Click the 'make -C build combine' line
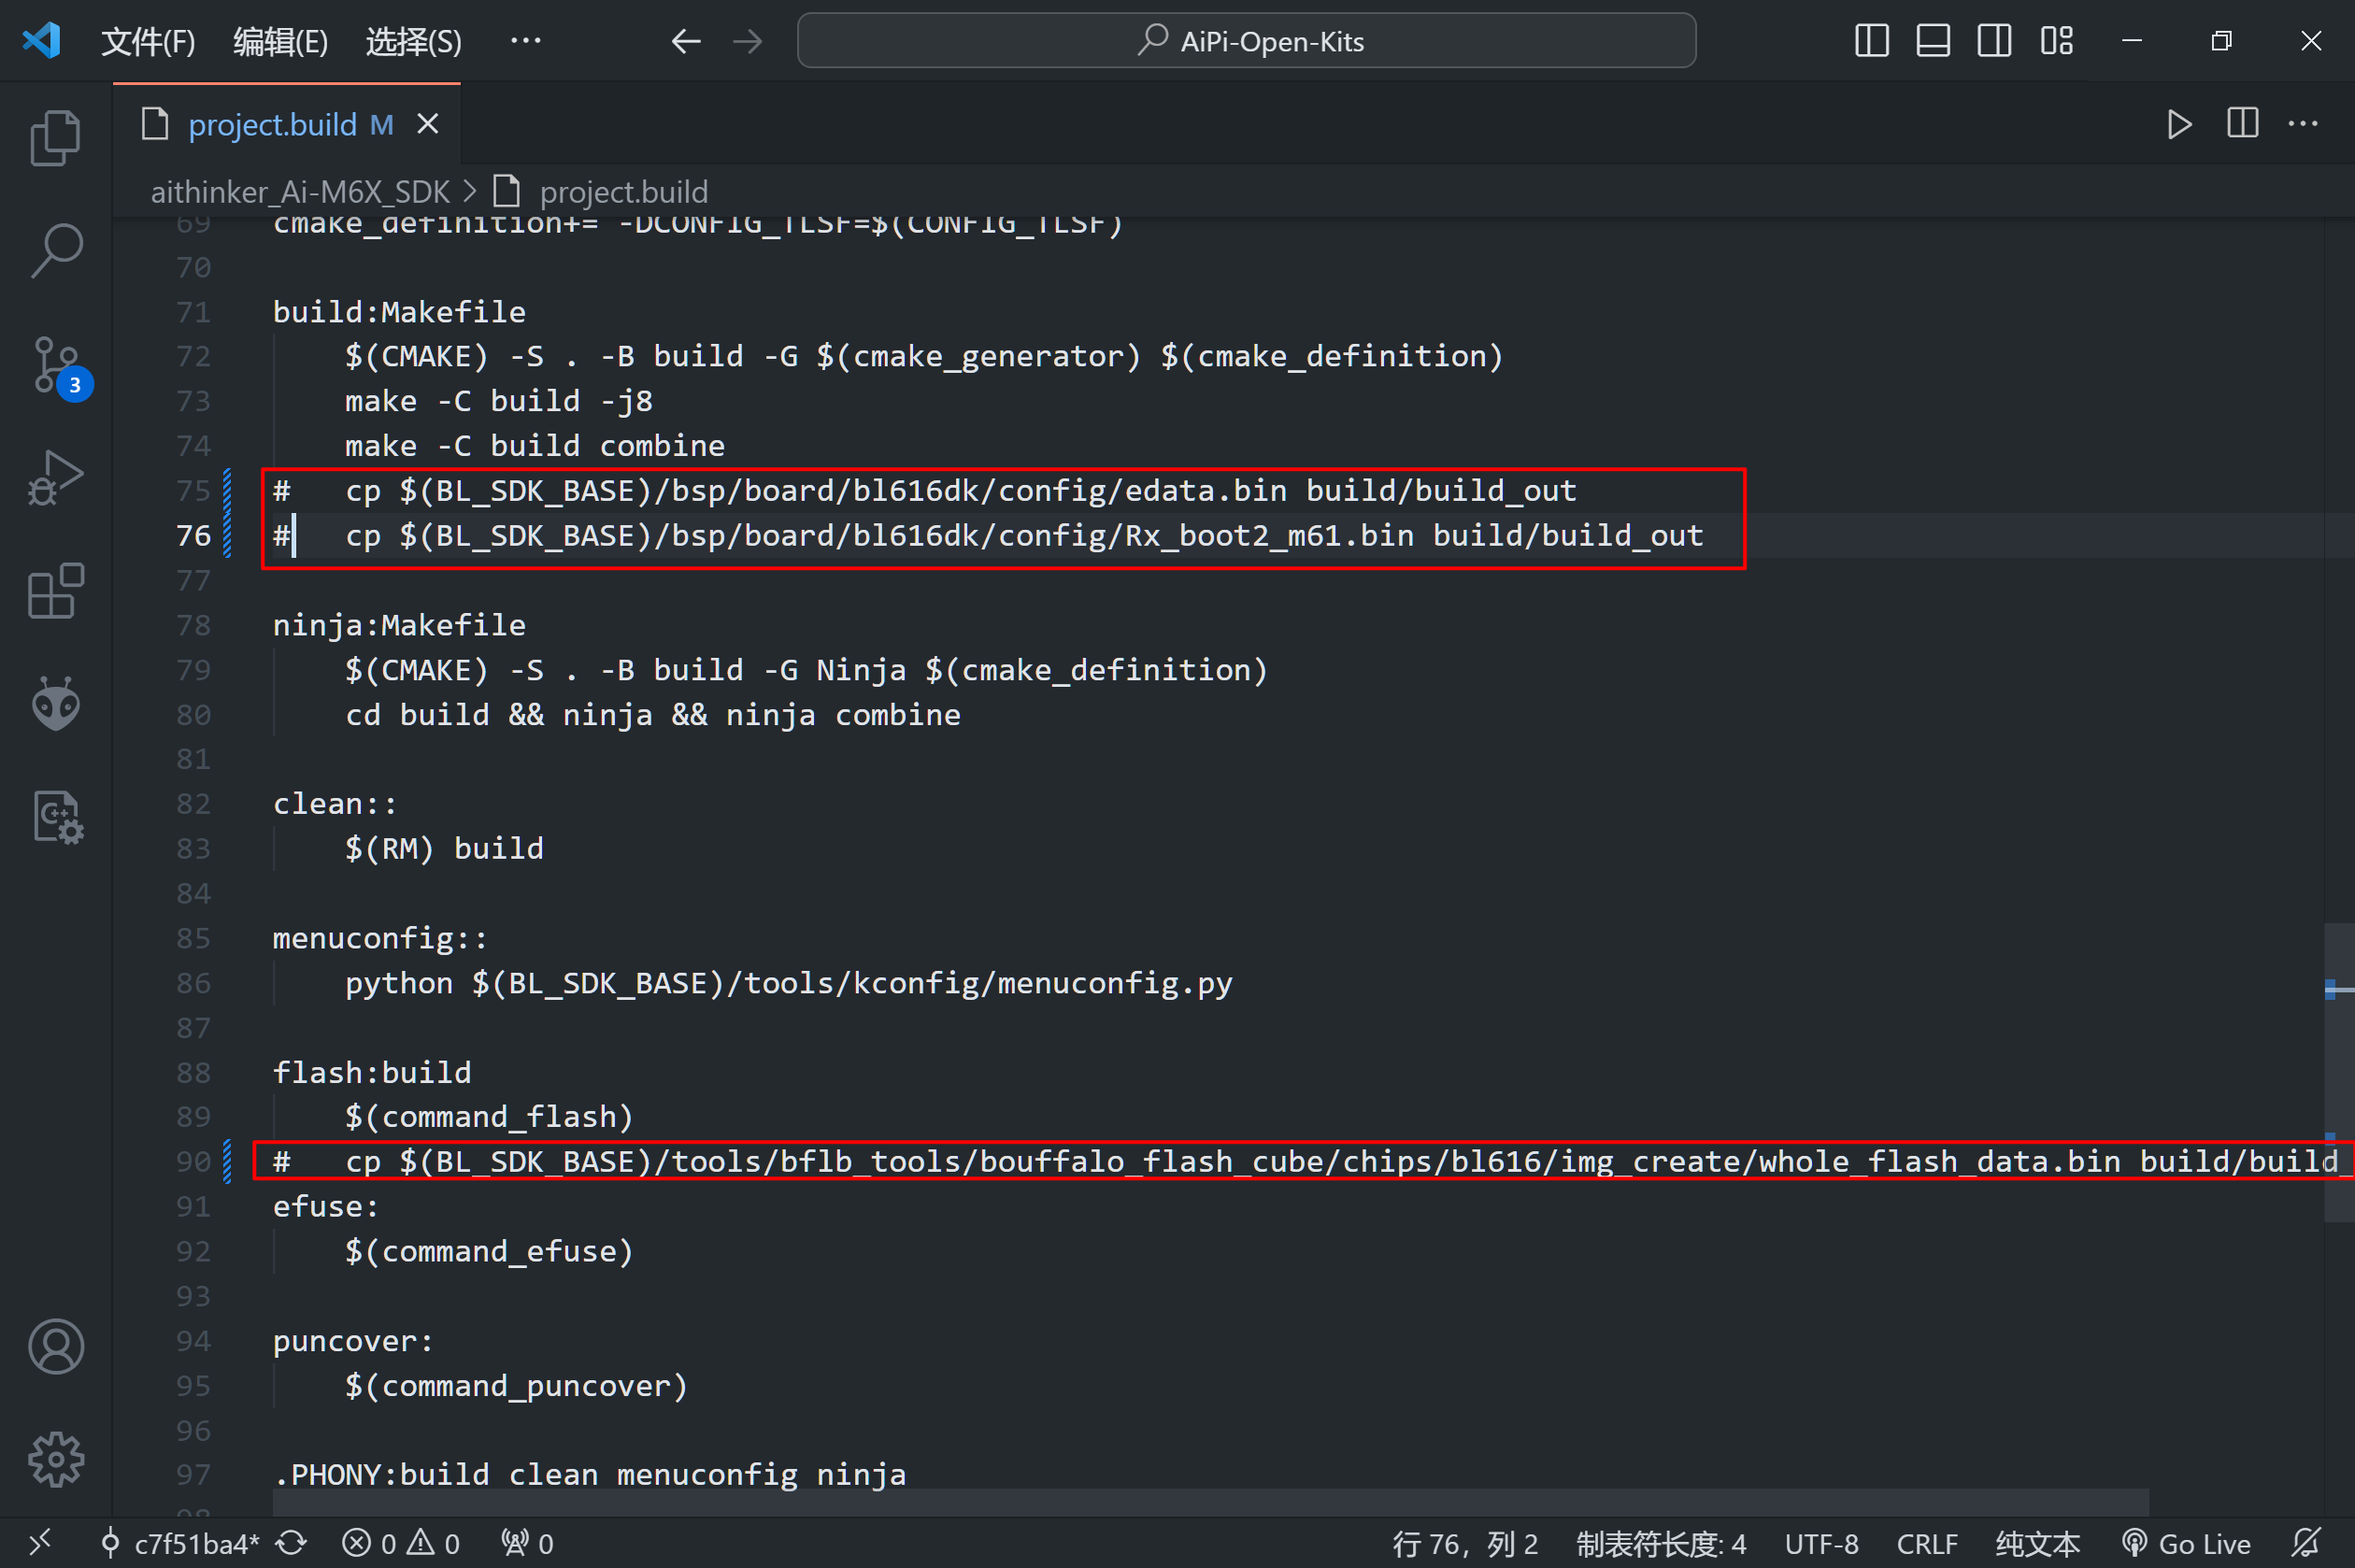The image size is (2355, 1568). click(535, 446)
